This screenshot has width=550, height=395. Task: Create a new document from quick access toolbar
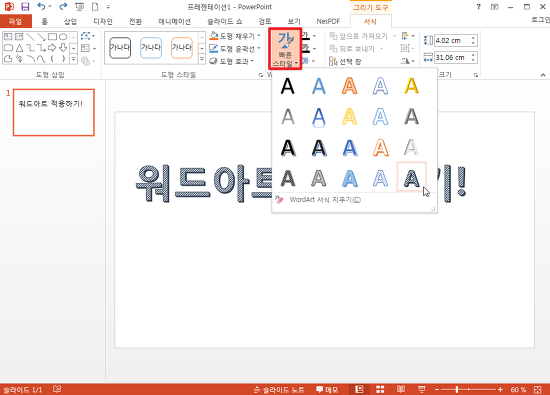[x=95, y=7]
